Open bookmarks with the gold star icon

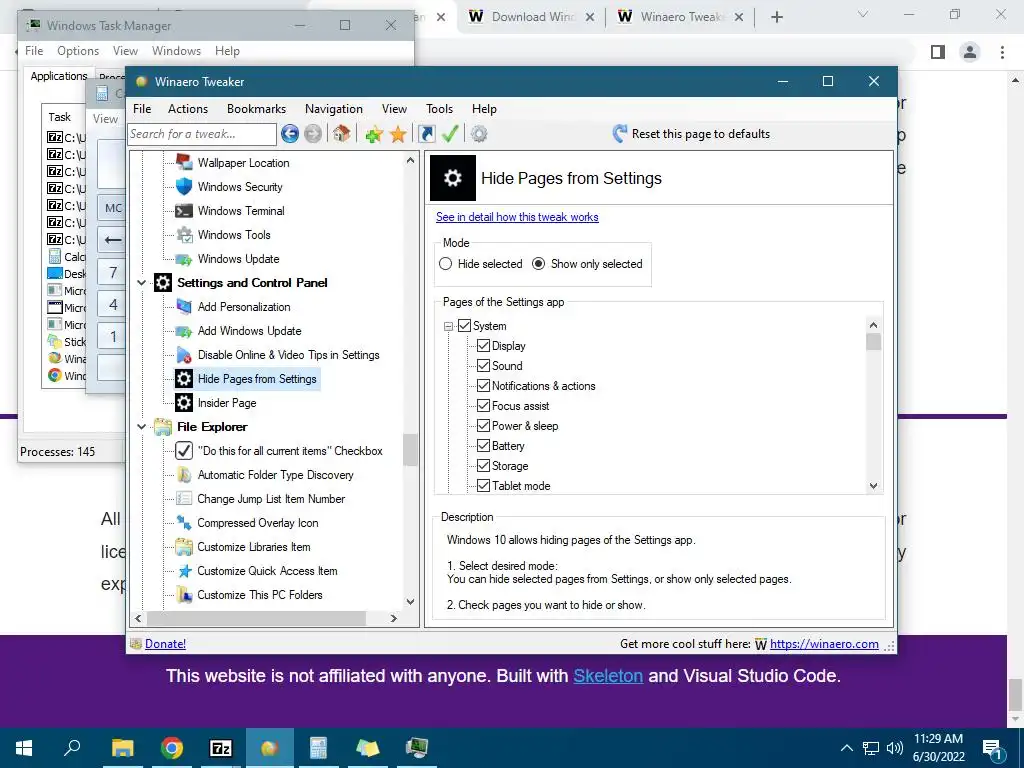[398, 135]
